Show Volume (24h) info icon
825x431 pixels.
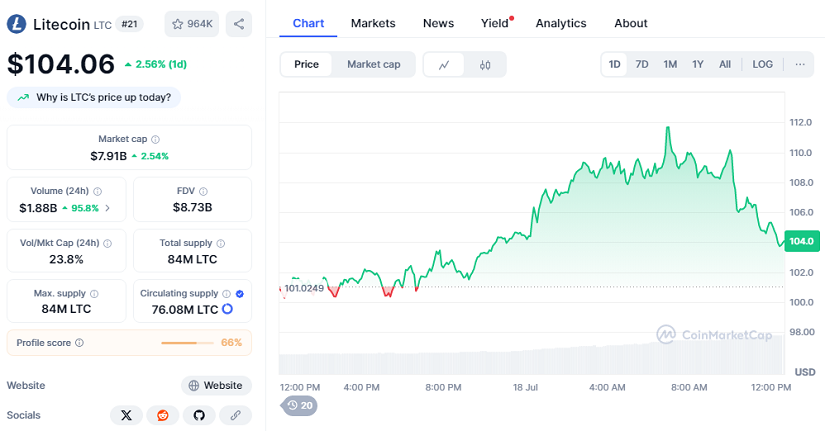click(97, 192)
